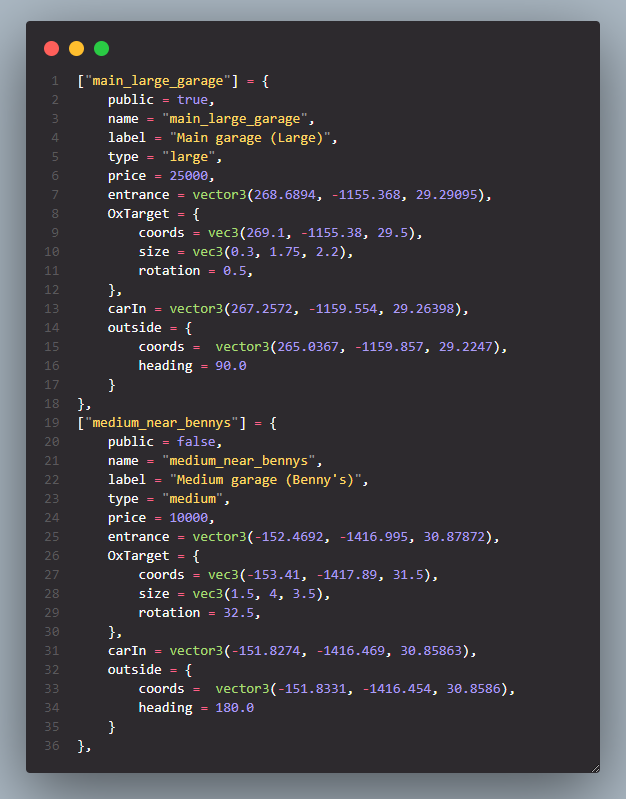The height and width of the screenshot is (799, 626).
Task: Click the word vector3 on line 7
Action: click(x=219, y=195)
